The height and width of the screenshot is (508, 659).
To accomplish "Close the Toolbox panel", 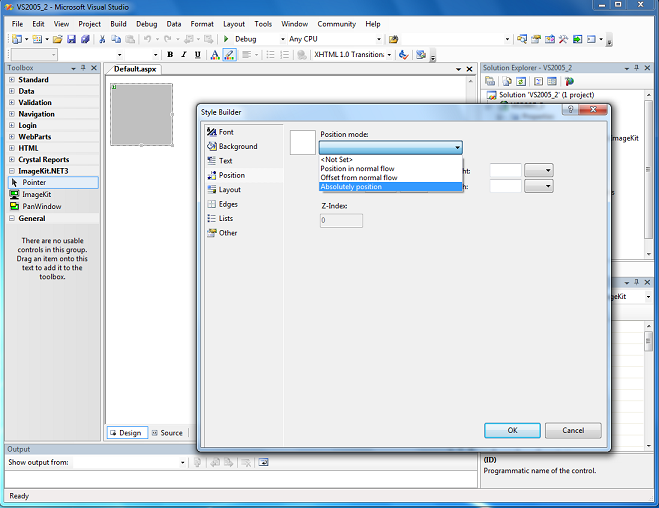I will 94,68.
